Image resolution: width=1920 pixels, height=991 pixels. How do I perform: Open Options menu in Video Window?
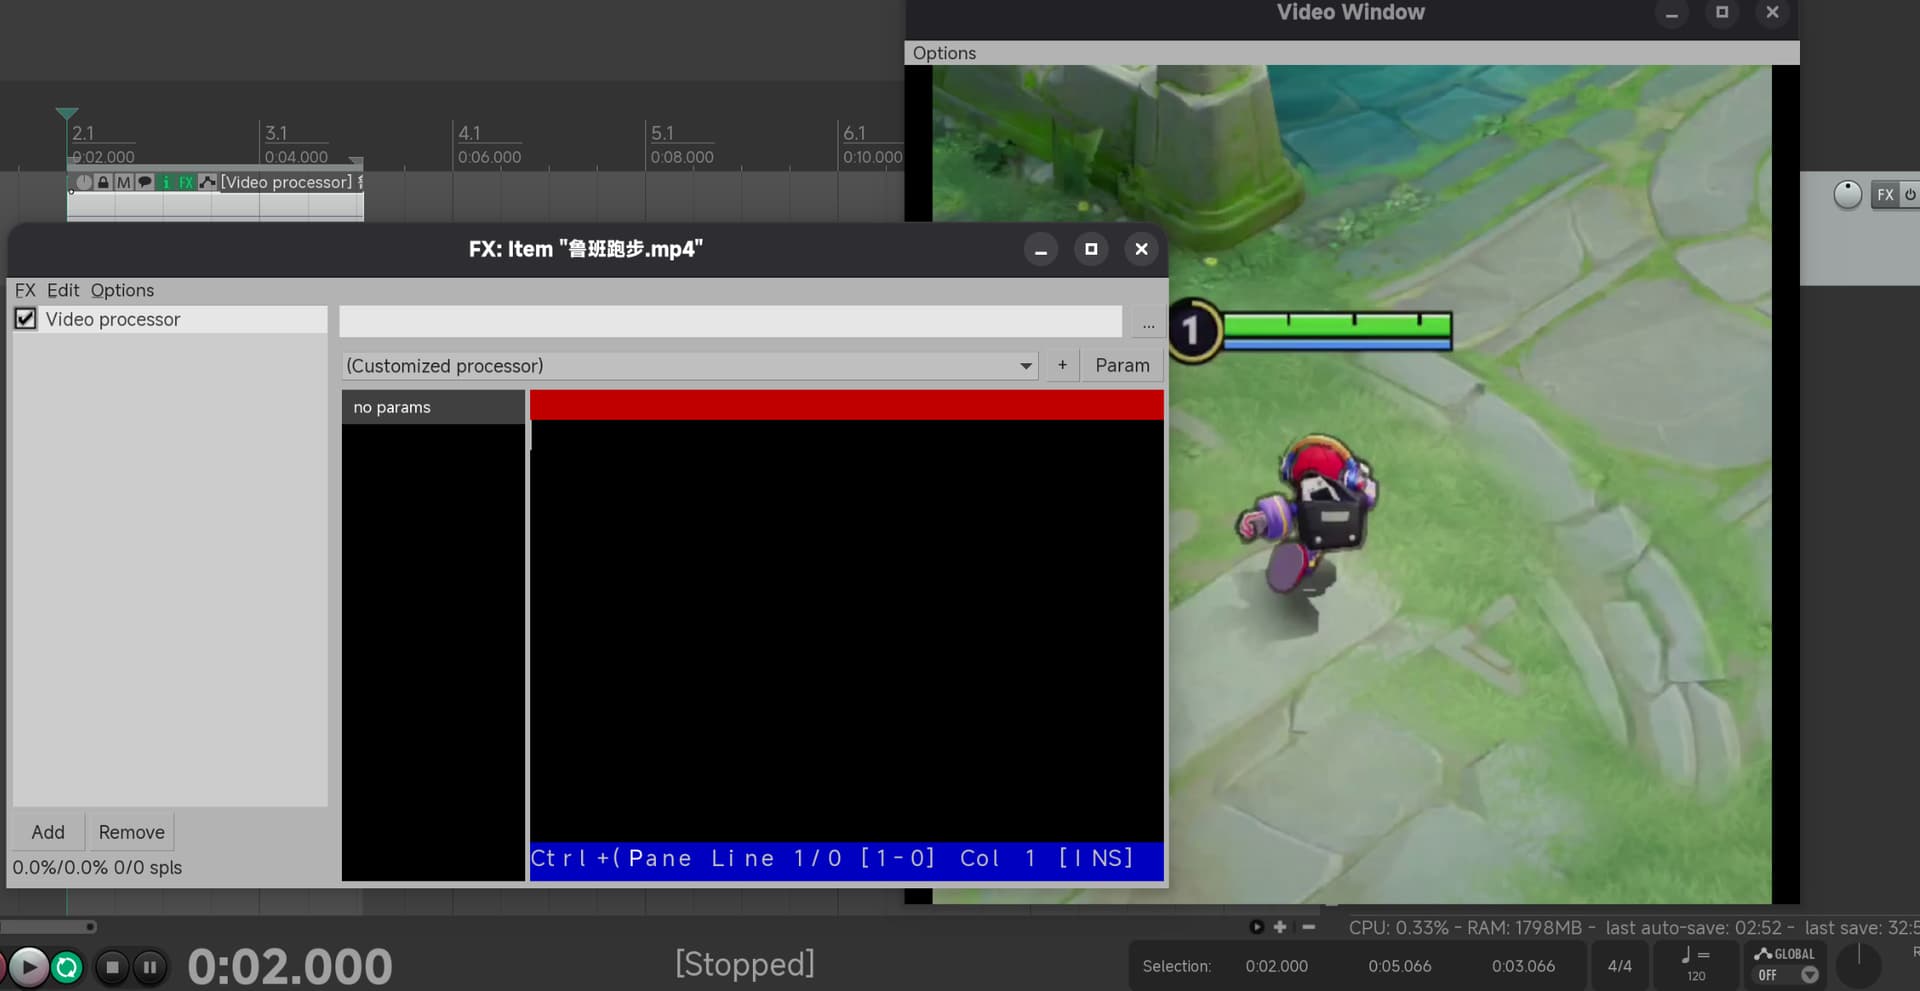coord(944,53)
